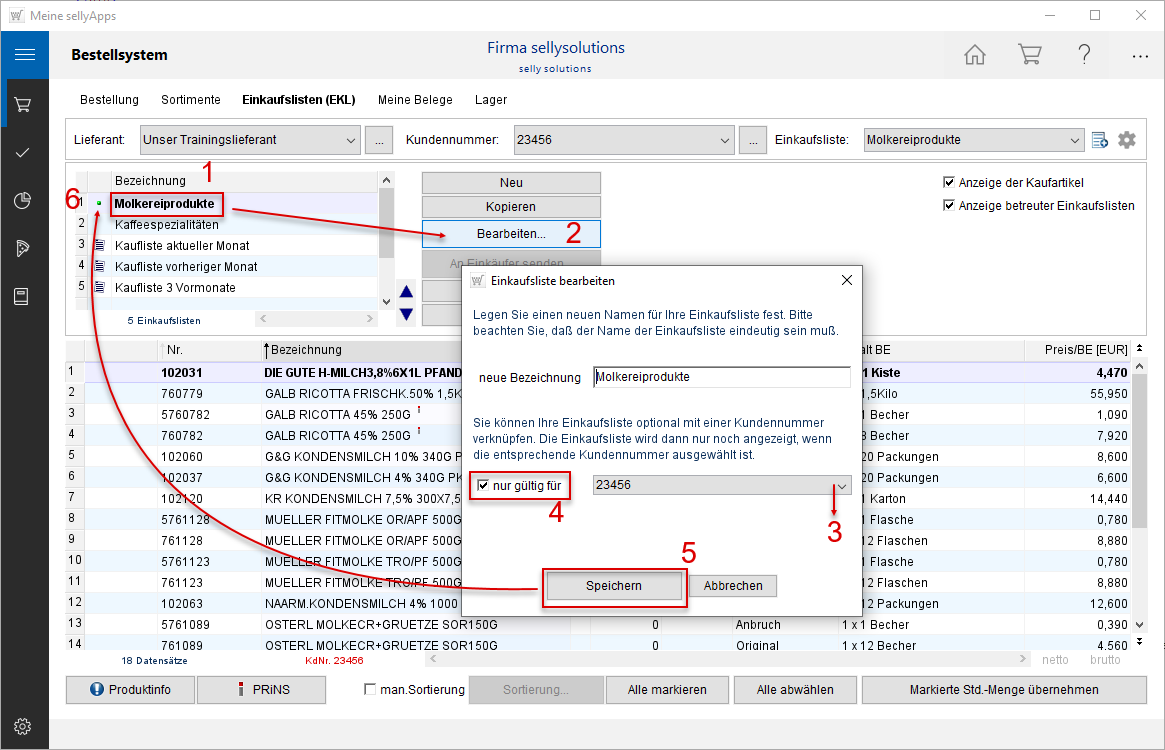Open the settings gear at sidebar bottom

[24, 727]
